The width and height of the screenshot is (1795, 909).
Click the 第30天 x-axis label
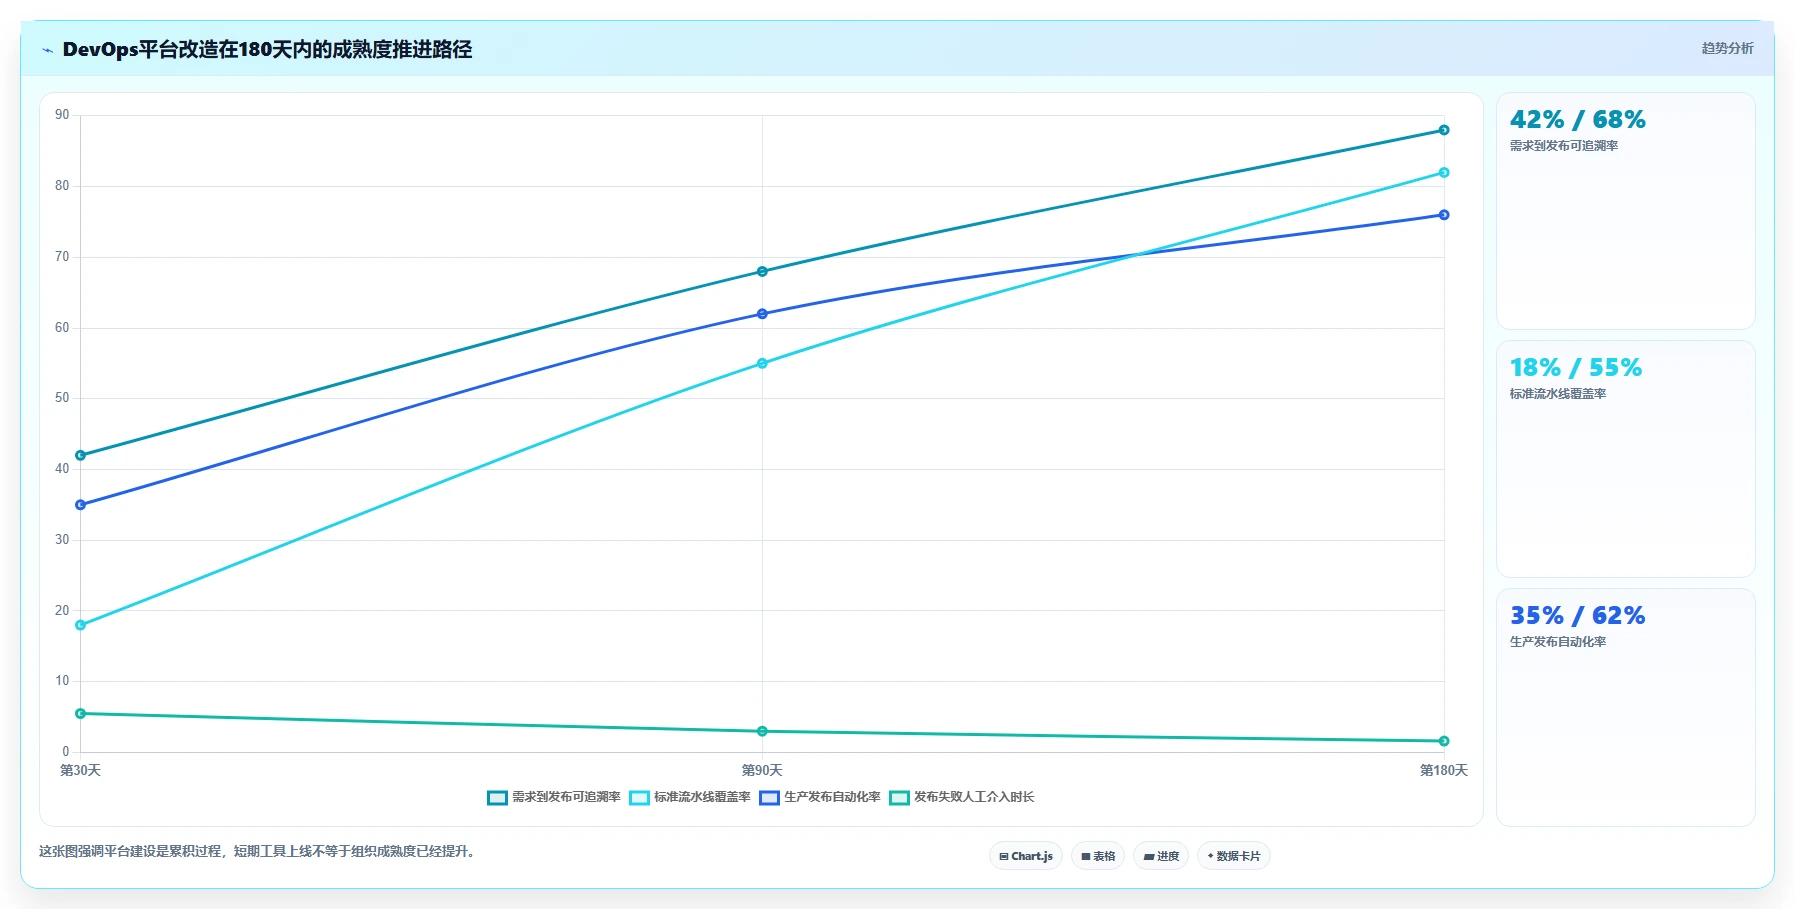point(80,770)
